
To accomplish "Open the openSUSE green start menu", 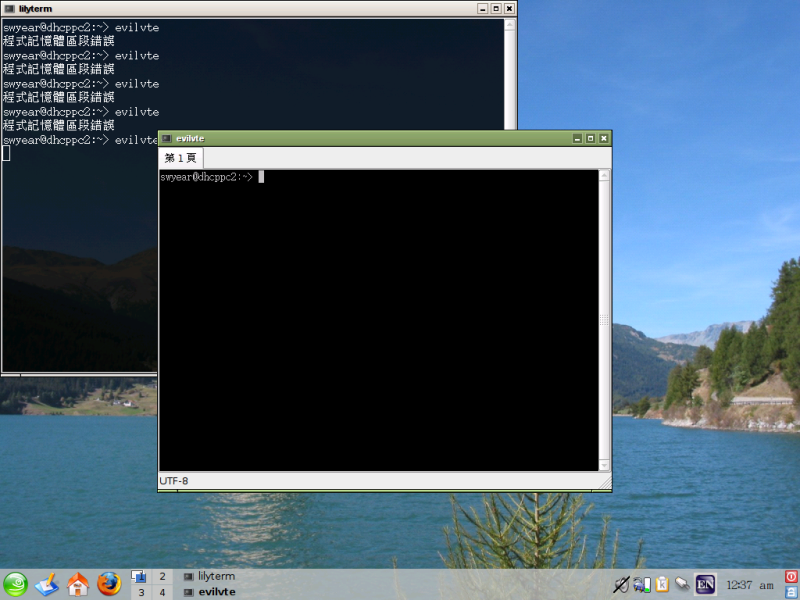I will [x=16, y=584].
